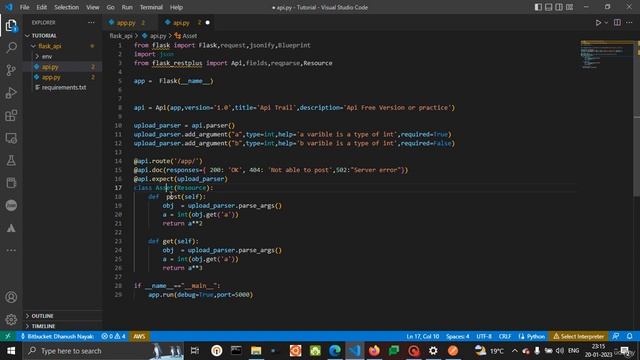The height and width of the screenshot is (360, 640).
Task: Click Bitbucket: Dhanush Nayak status item
Action: point(57,336)
